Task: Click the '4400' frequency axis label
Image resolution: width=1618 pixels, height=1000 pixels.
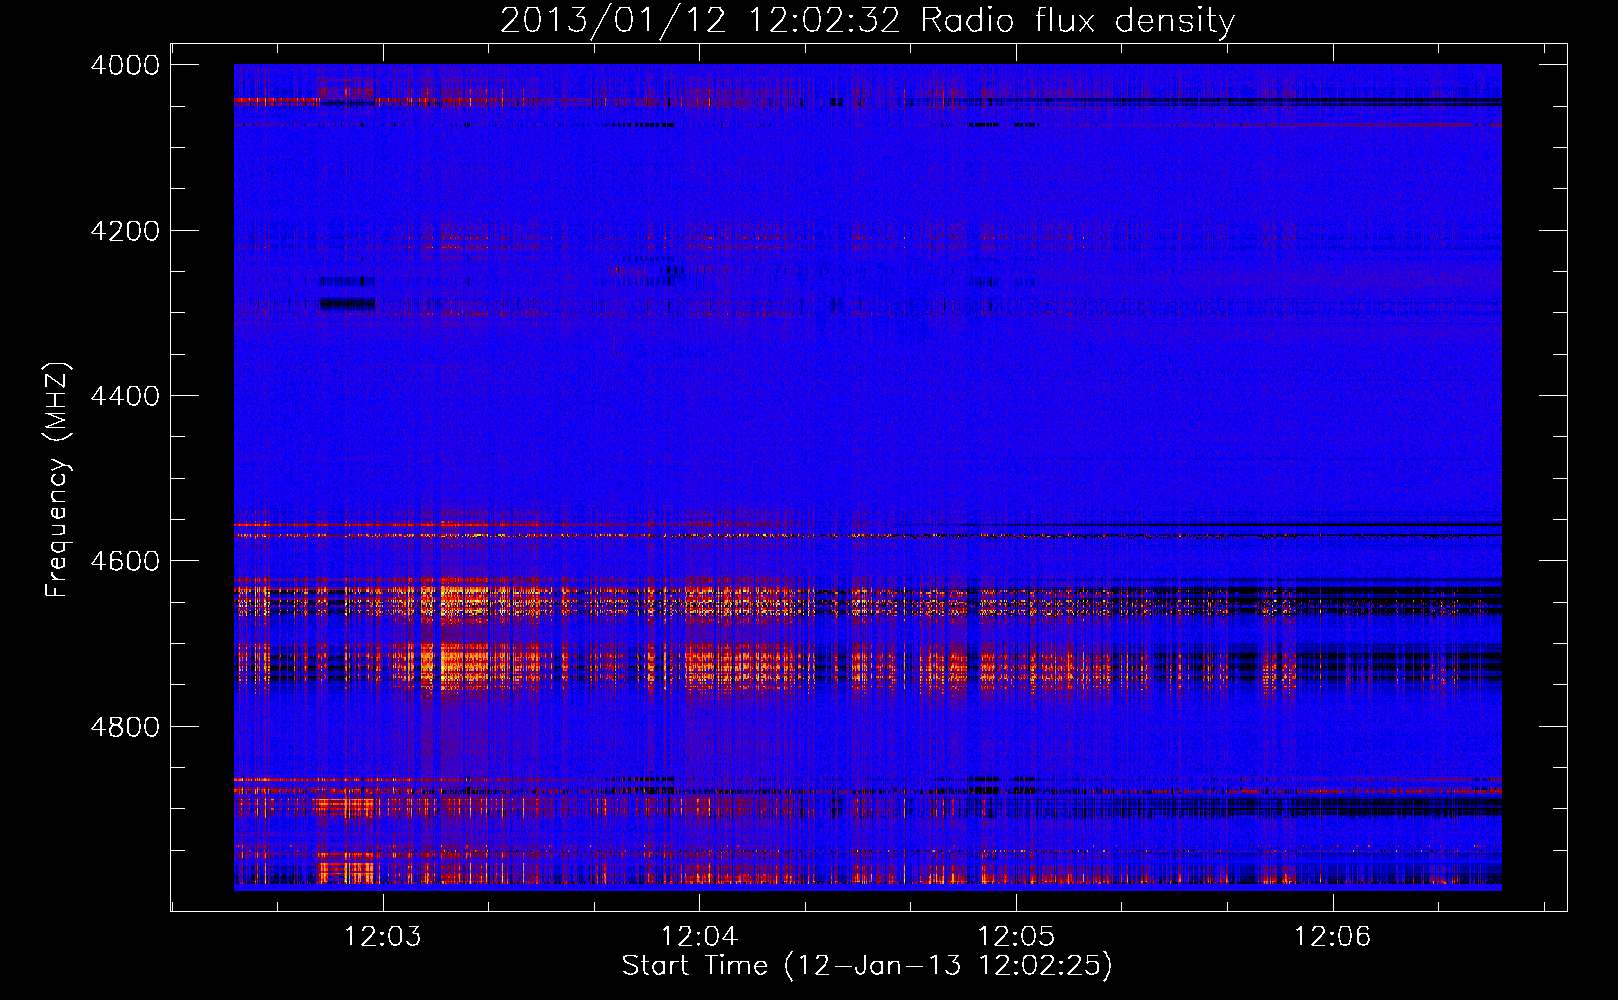Action: 125,396
